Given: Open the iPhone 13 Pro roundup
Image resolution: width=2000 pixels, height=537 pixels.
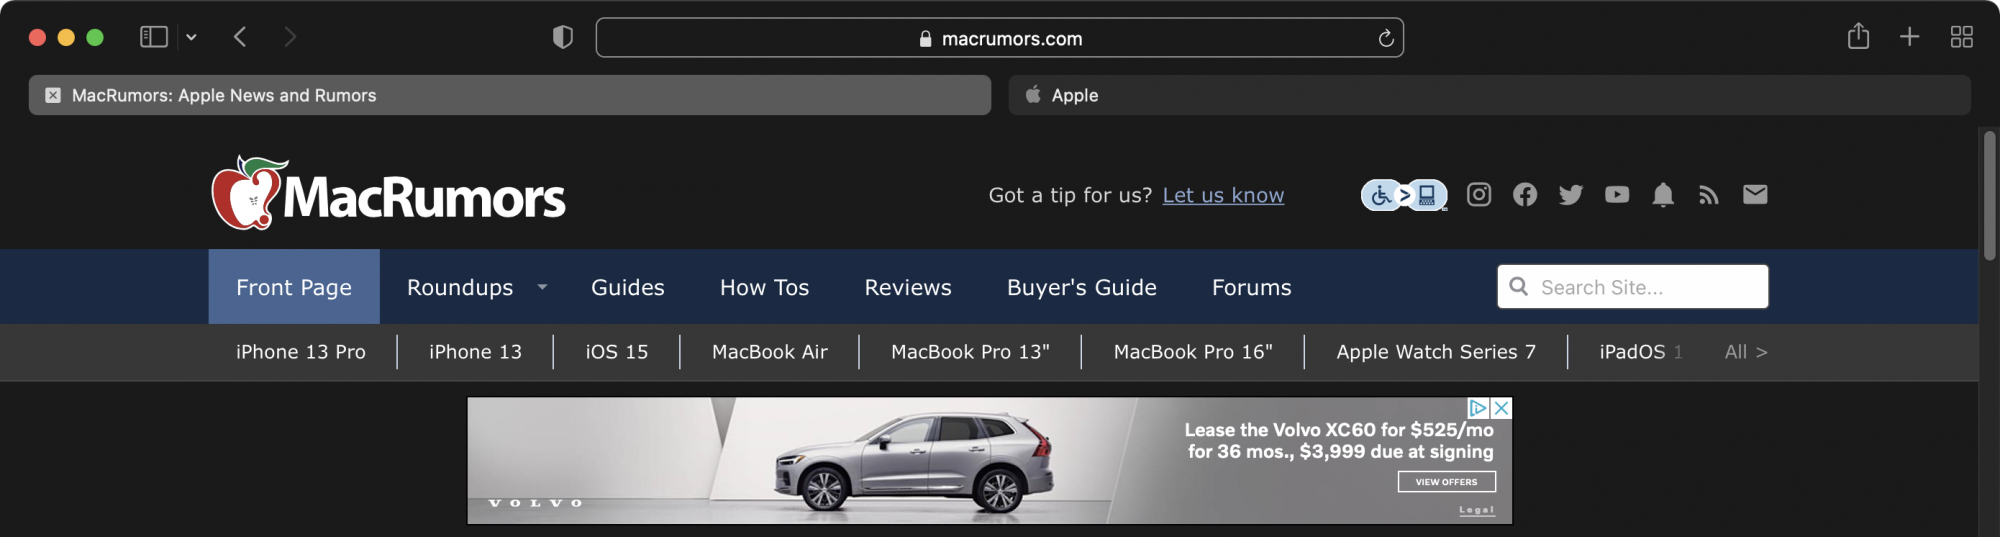Looking at the screenshot, I should click(x=301, y=352).
